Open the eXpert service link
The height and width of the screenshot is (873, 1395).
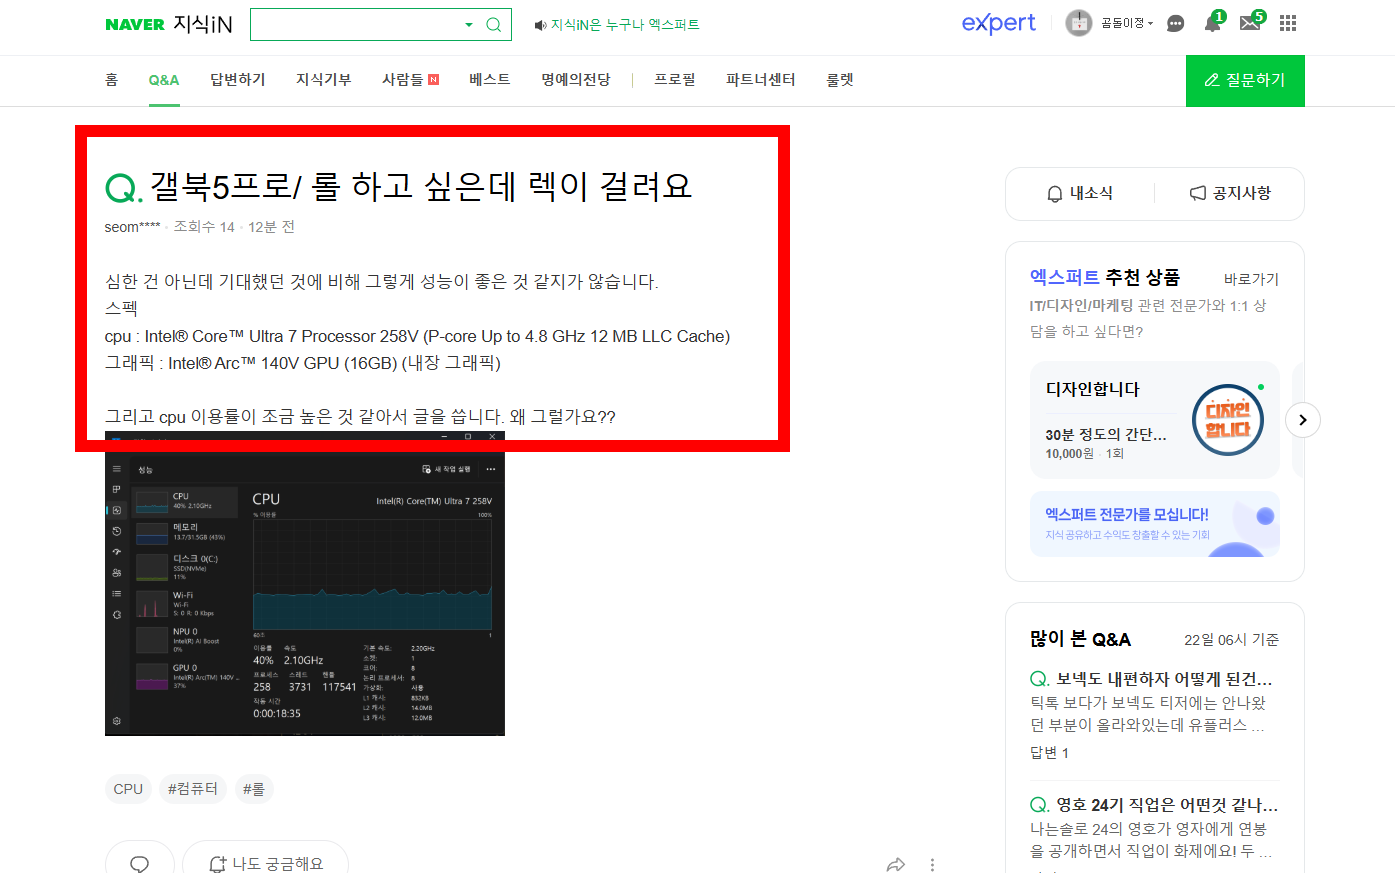[x=998, y=23]
